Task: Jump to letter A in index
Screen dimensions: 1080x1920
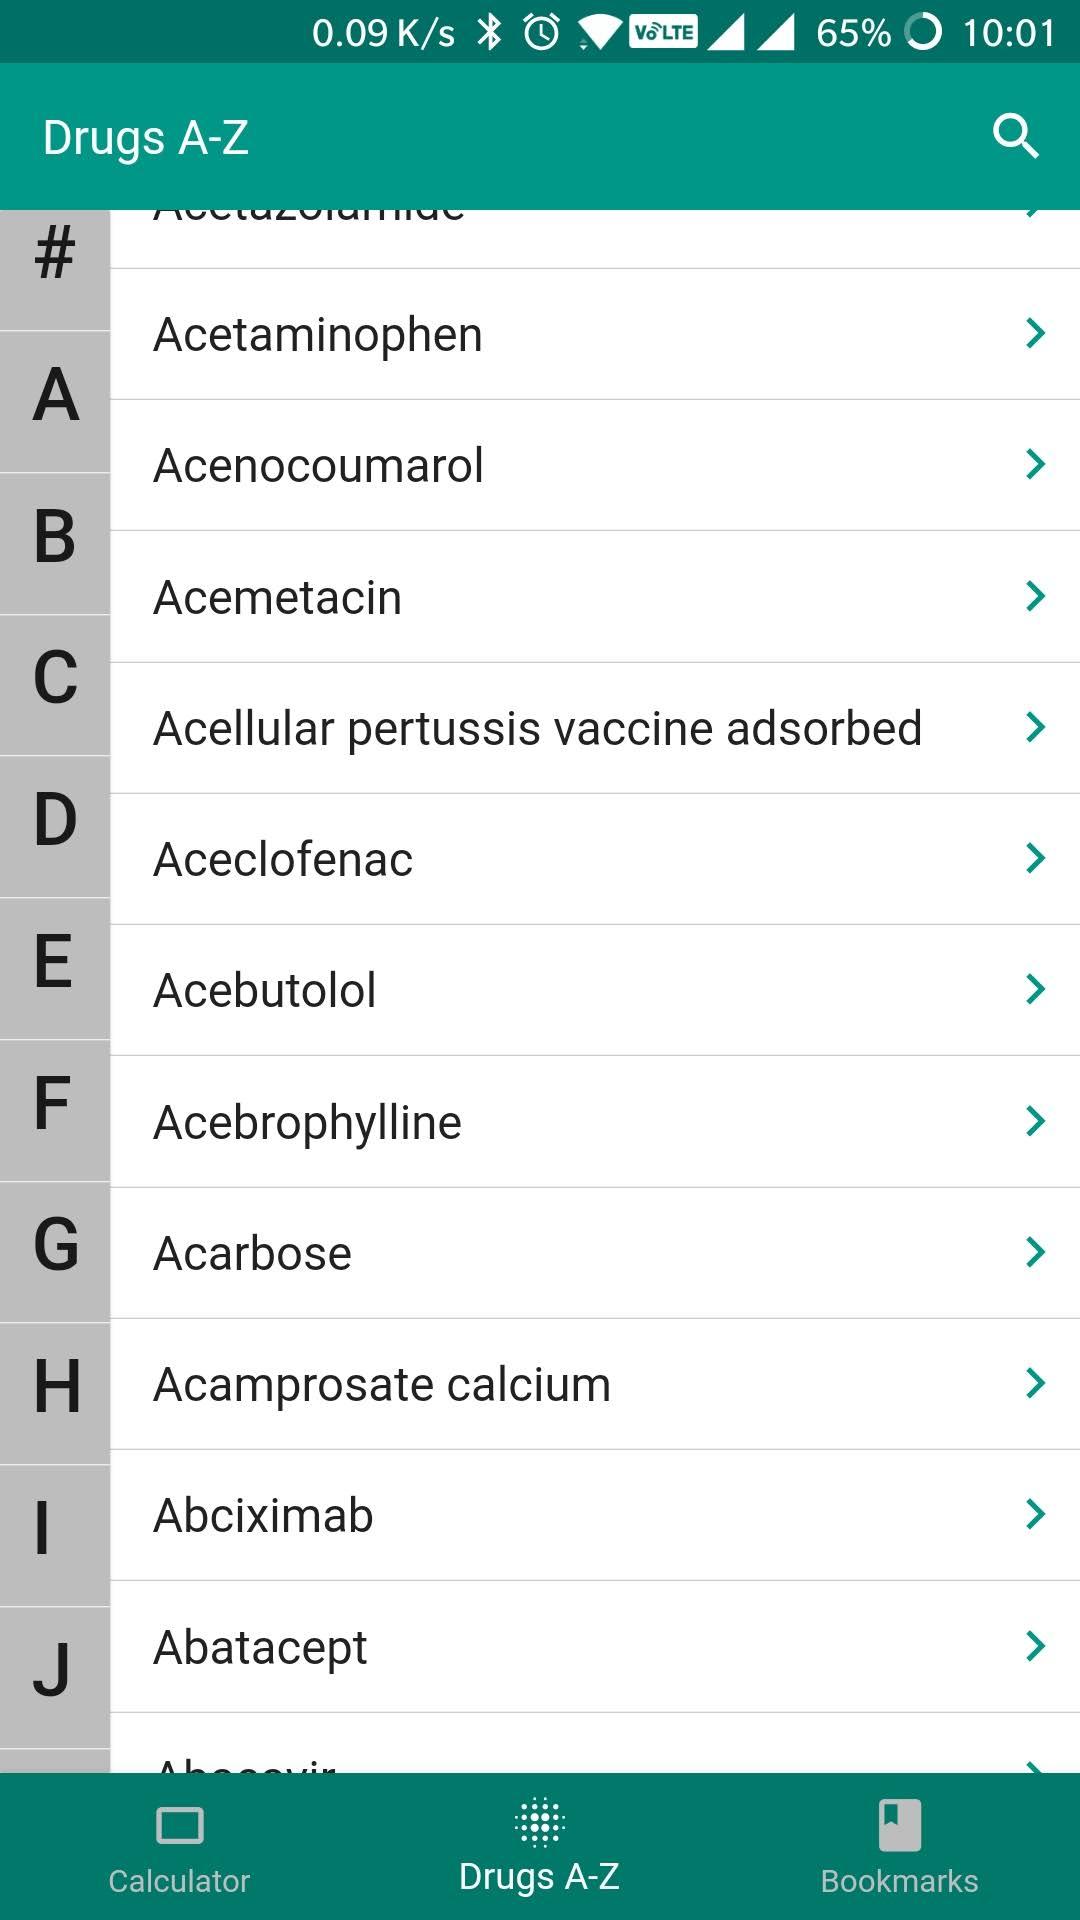Action: tap(55, 401)
